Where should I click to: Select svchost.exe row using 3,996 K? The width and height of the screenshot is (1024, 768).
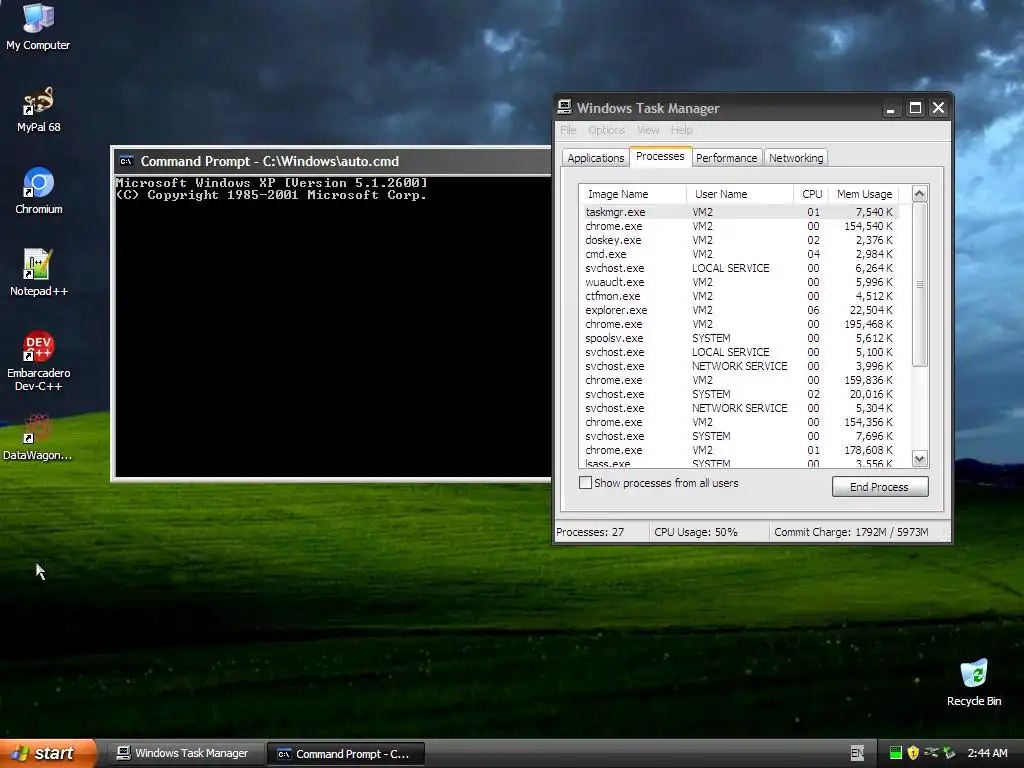(x=739, y=366)
